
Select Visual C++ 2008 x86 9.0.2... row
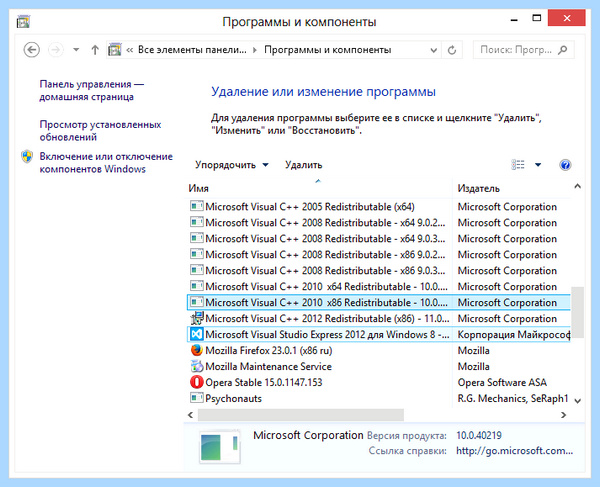point(378,255)
